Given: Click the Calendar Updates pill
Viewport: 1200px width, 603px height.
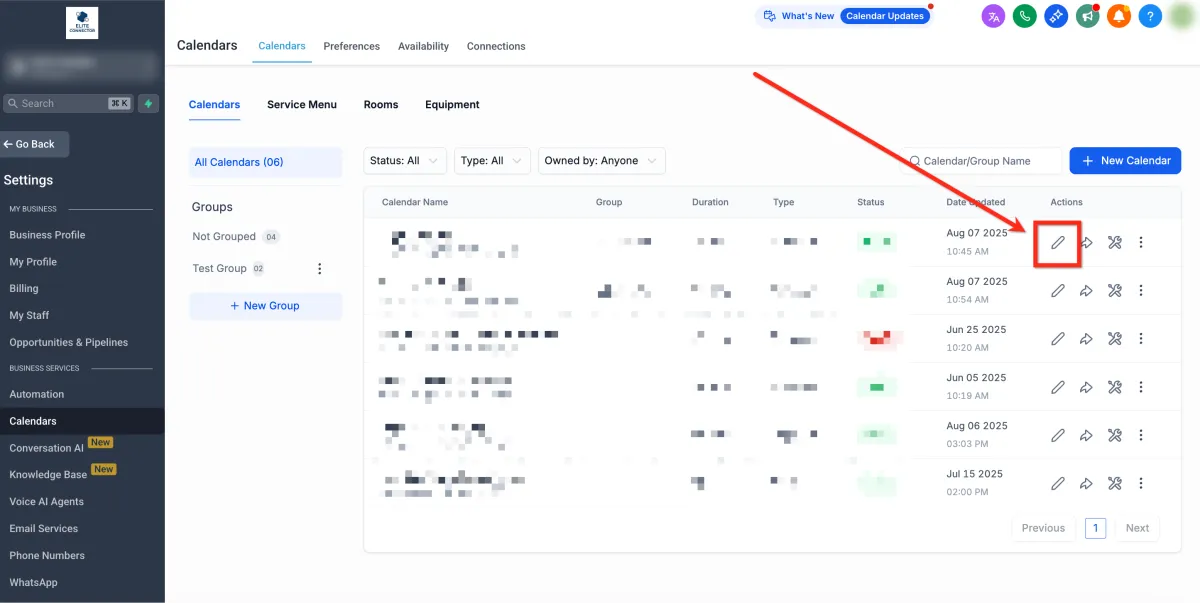Looking at the screenshot, I should click(885, 16).
